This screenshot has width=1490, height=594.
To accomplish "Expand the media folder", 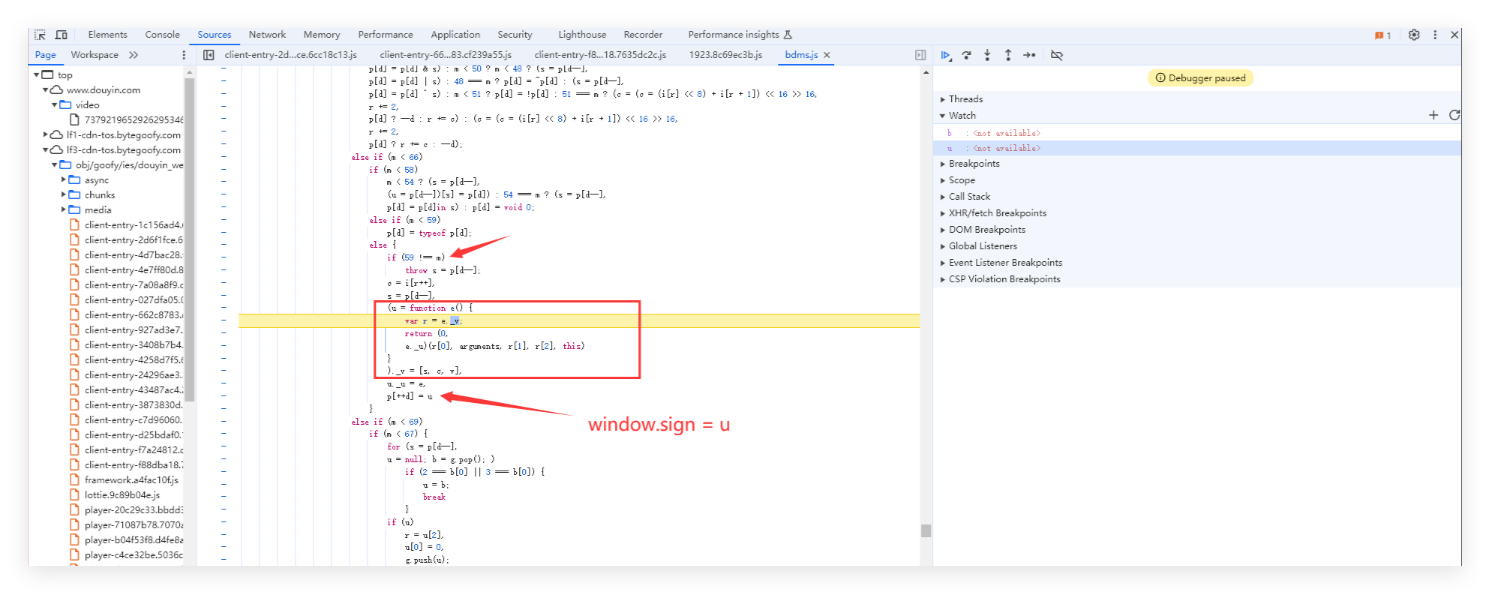I will [63, 210].
